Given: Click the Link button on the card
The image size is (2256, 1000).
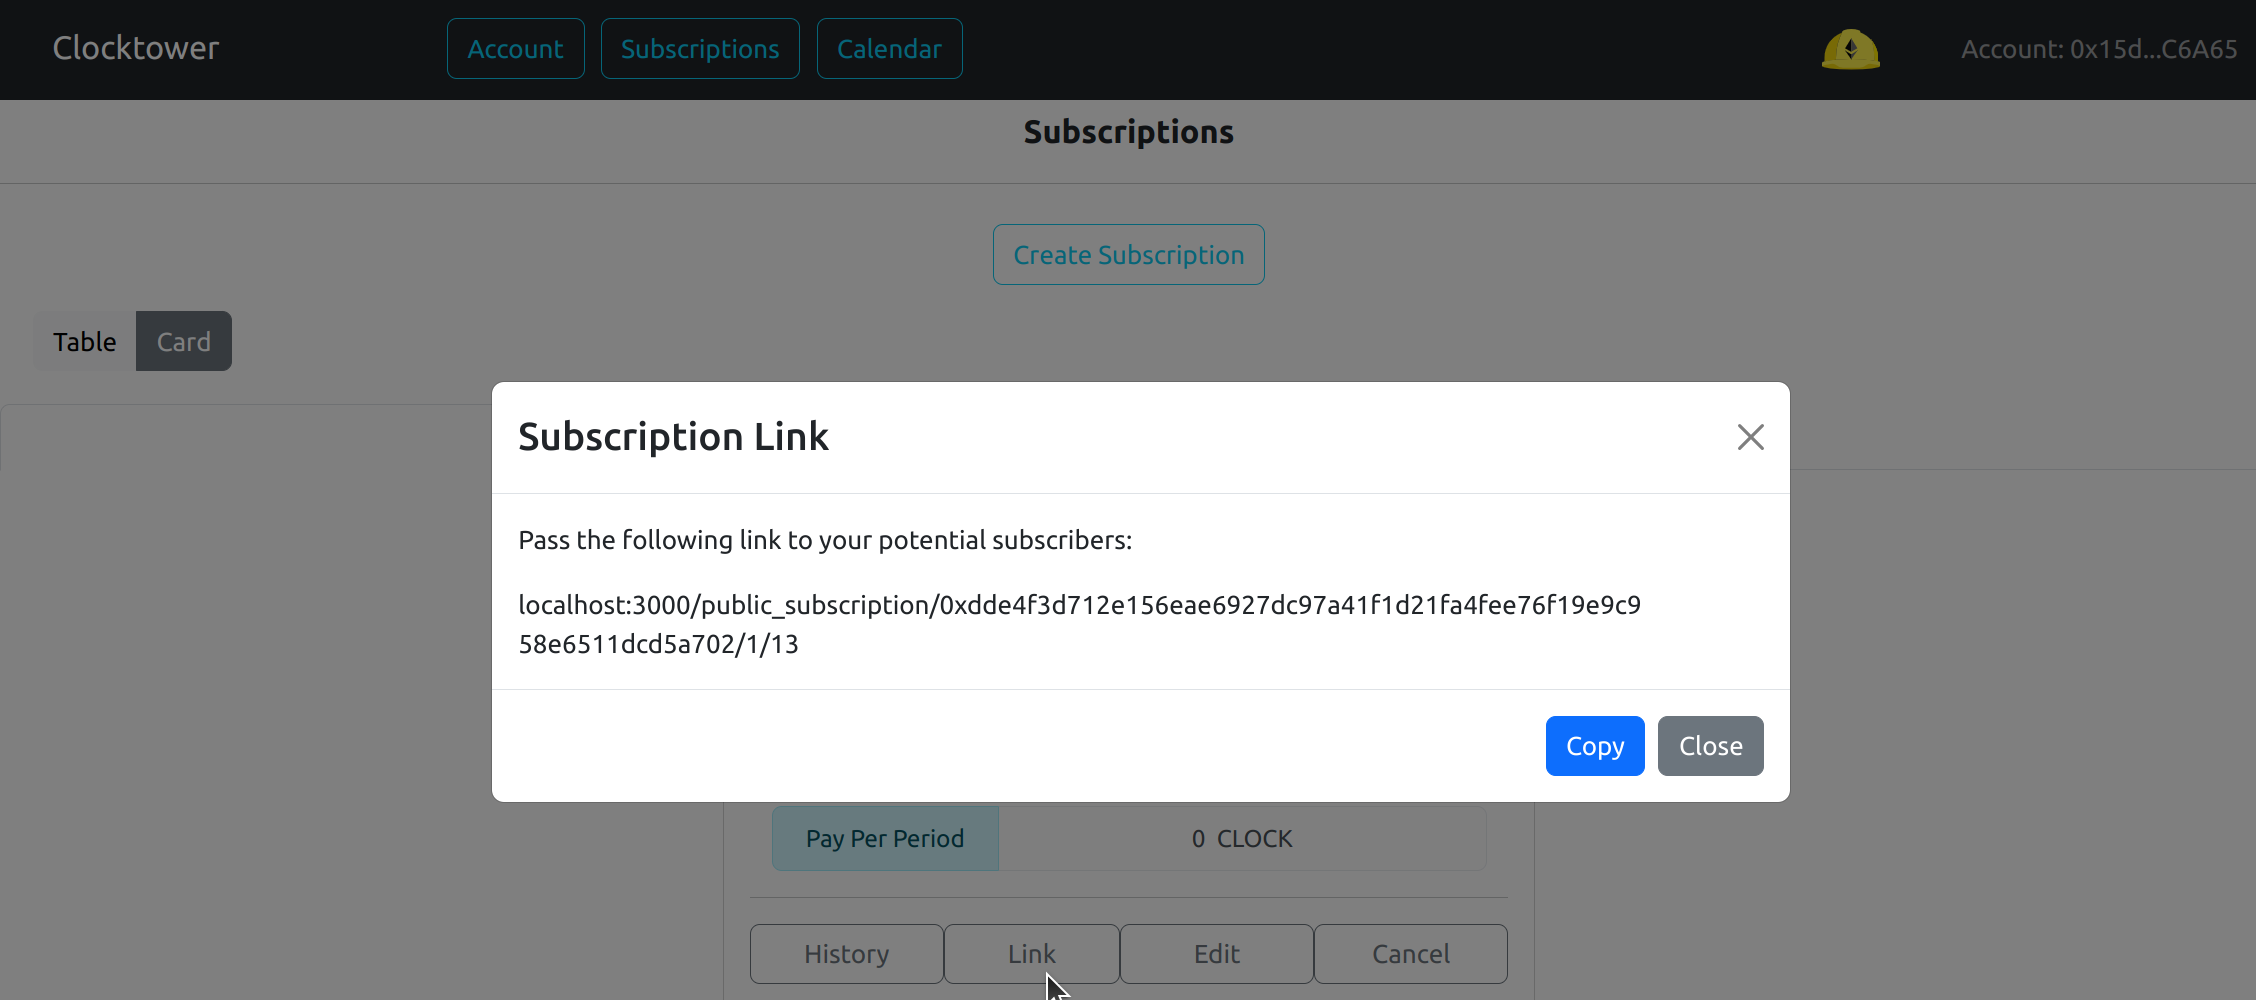Looking at the screenshot, I should (1031, 954).
